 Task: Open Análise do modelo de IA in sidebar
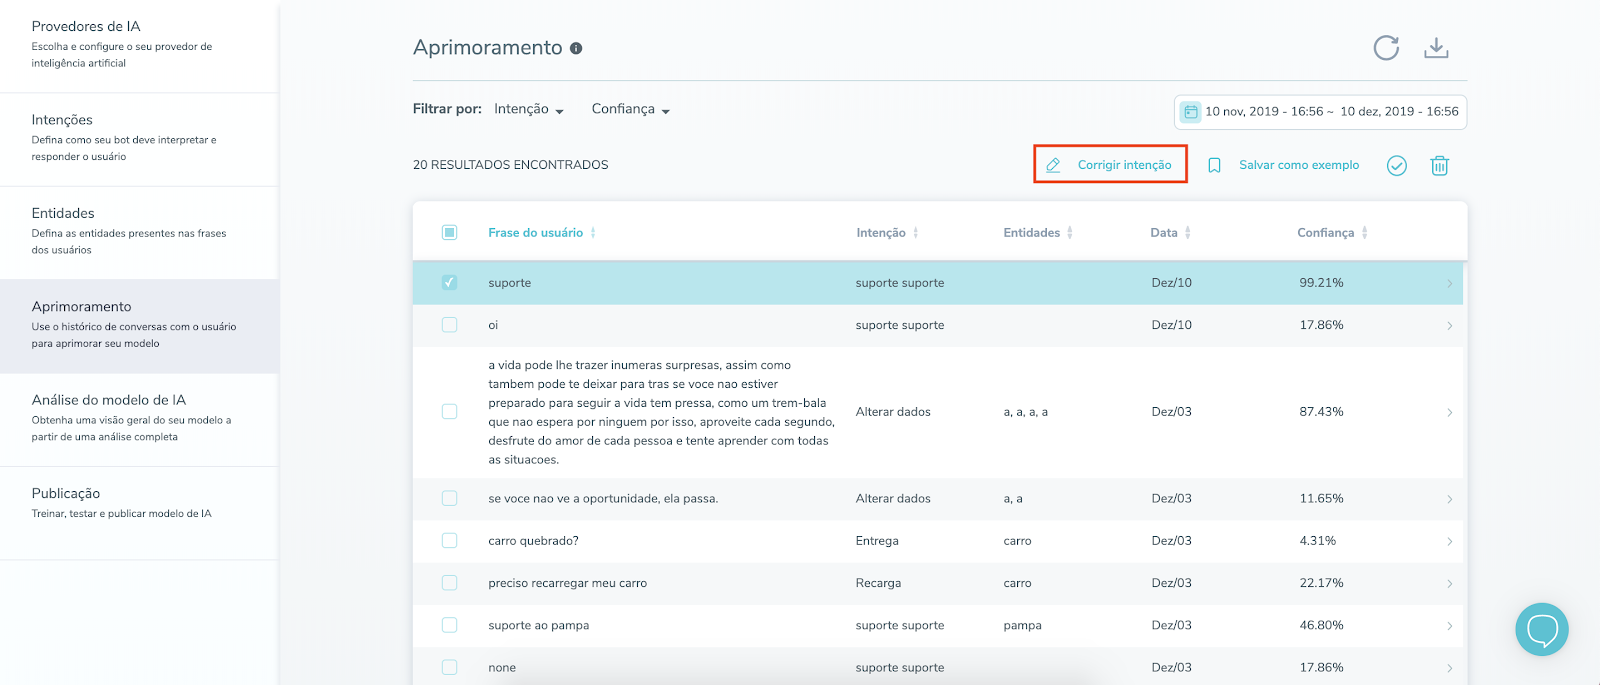click(139, 420)
